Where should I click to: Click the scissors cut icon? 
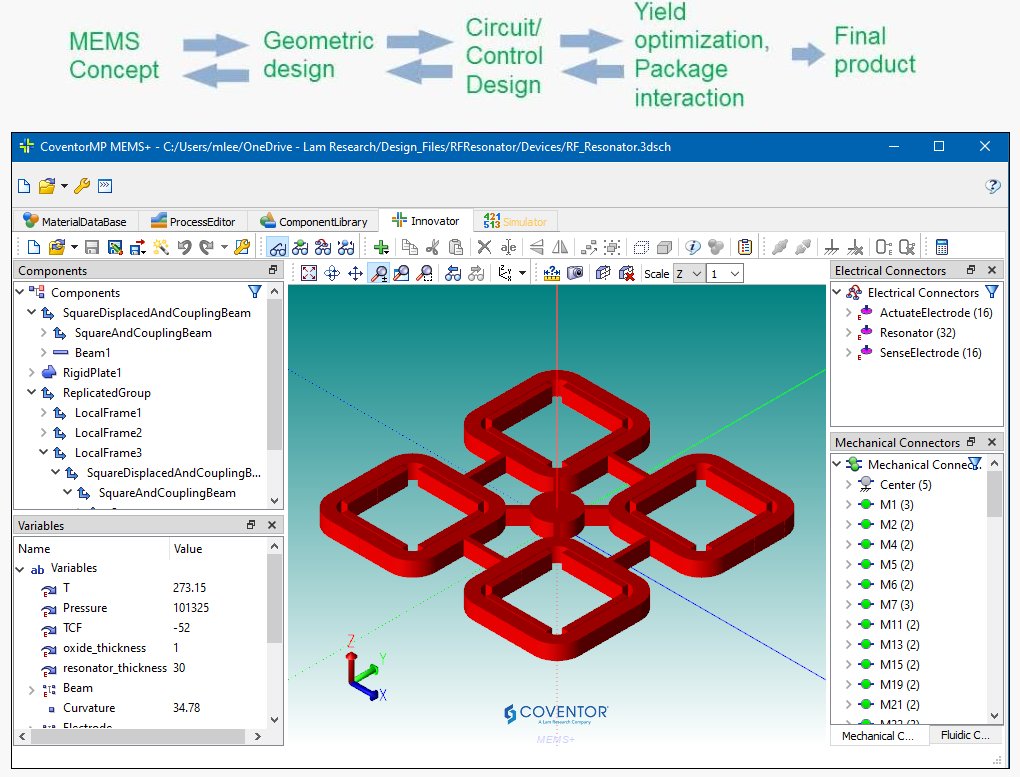click(x=433, y=247)
